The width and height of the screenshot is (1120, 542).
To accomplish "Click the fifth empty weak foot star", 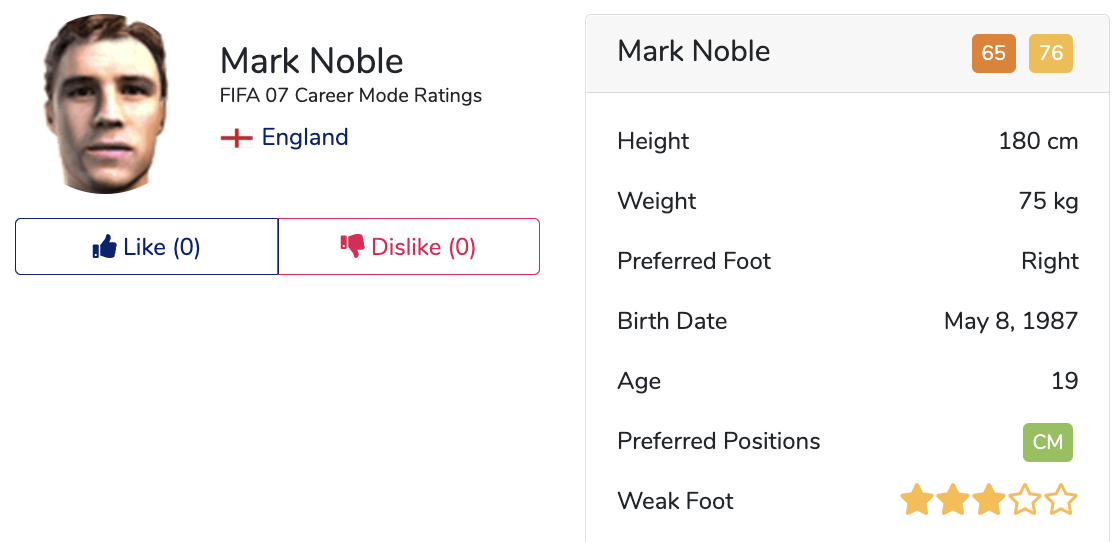I will 1061,500.
